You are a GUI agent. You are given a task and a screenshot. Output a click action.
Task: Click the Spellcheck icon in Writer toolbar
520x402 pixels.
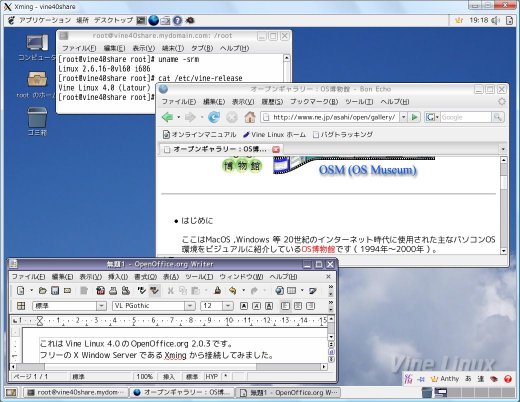pos(142,291)
